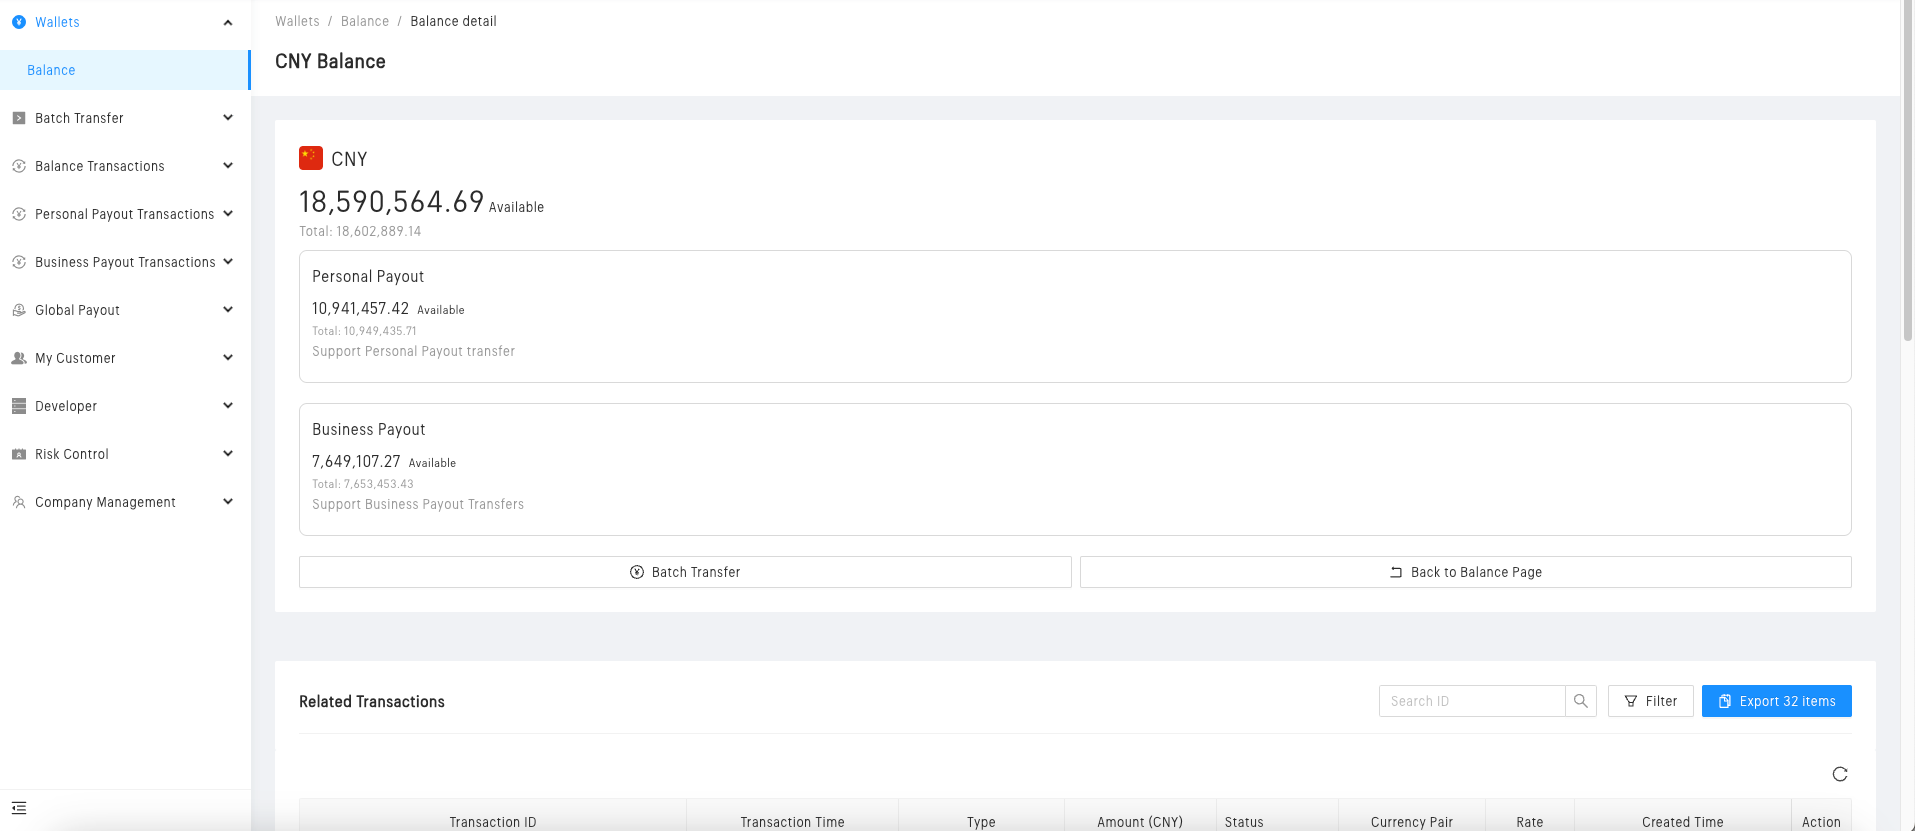Expand the Batch Transfer menu chevron
Image resolution: width=1915 pixels, height=831 pixels.
pyautogui.click(x=228, y=118)
